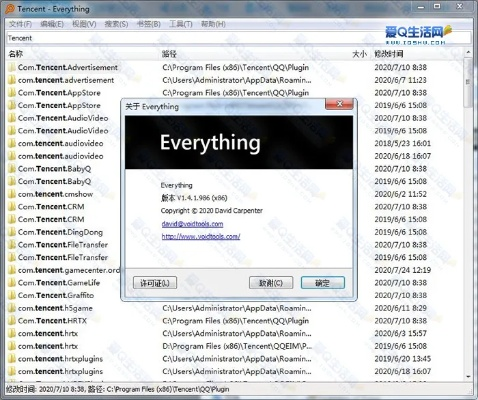Click folder icon of Com.Tencent.Advertisement dated 2020/7/10
This screenshot has height=400, width=478.
12,67
